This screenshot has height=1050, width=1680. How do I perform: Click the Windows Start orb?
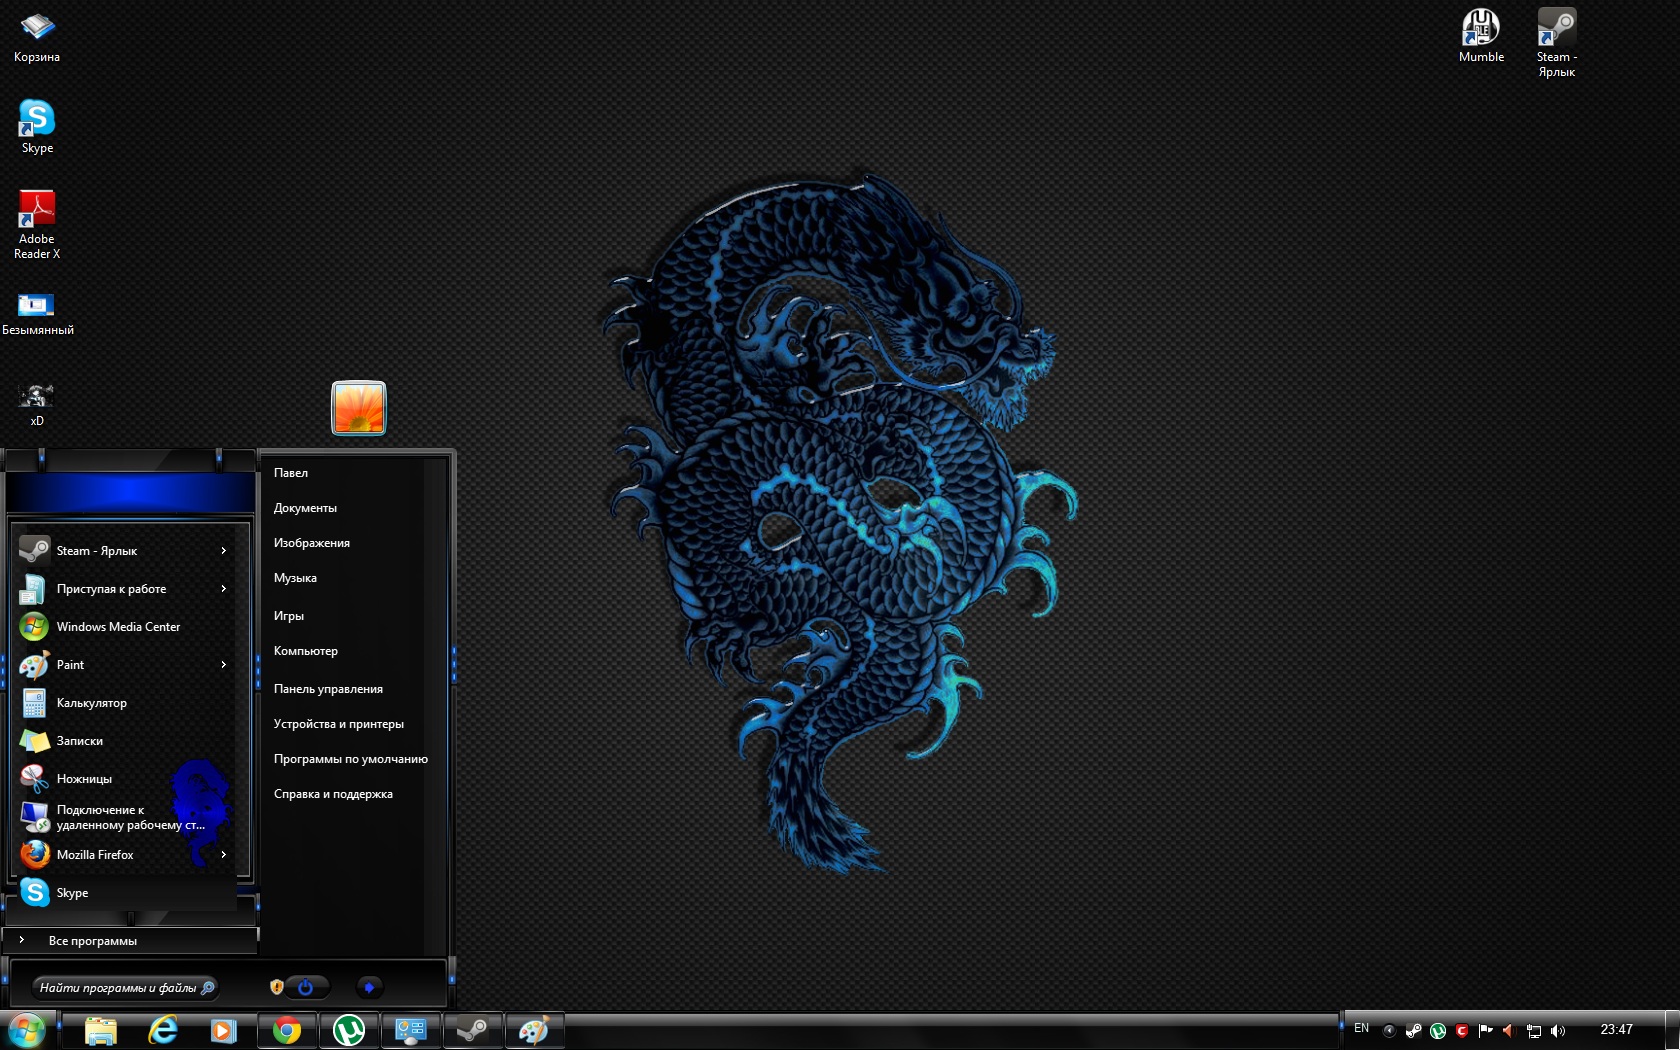[26, 1030]
